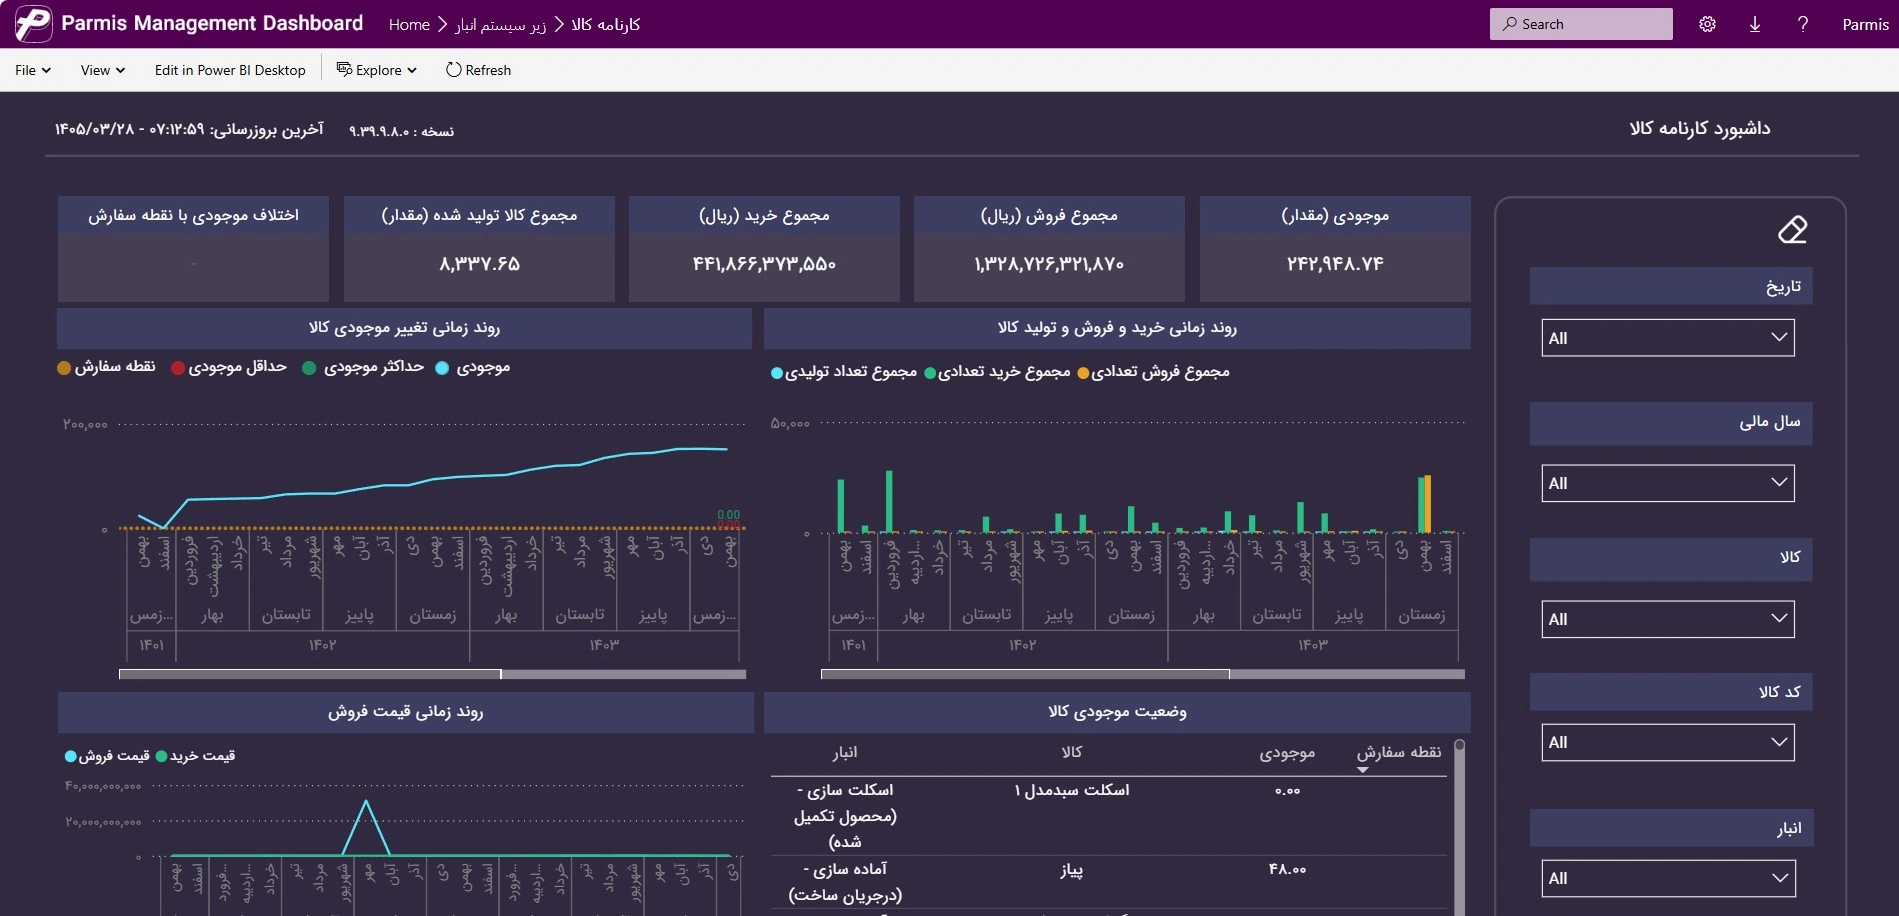The image size is (1899, 916).
Task: Click the Parmis logo icon
Action: coord(33,24)
